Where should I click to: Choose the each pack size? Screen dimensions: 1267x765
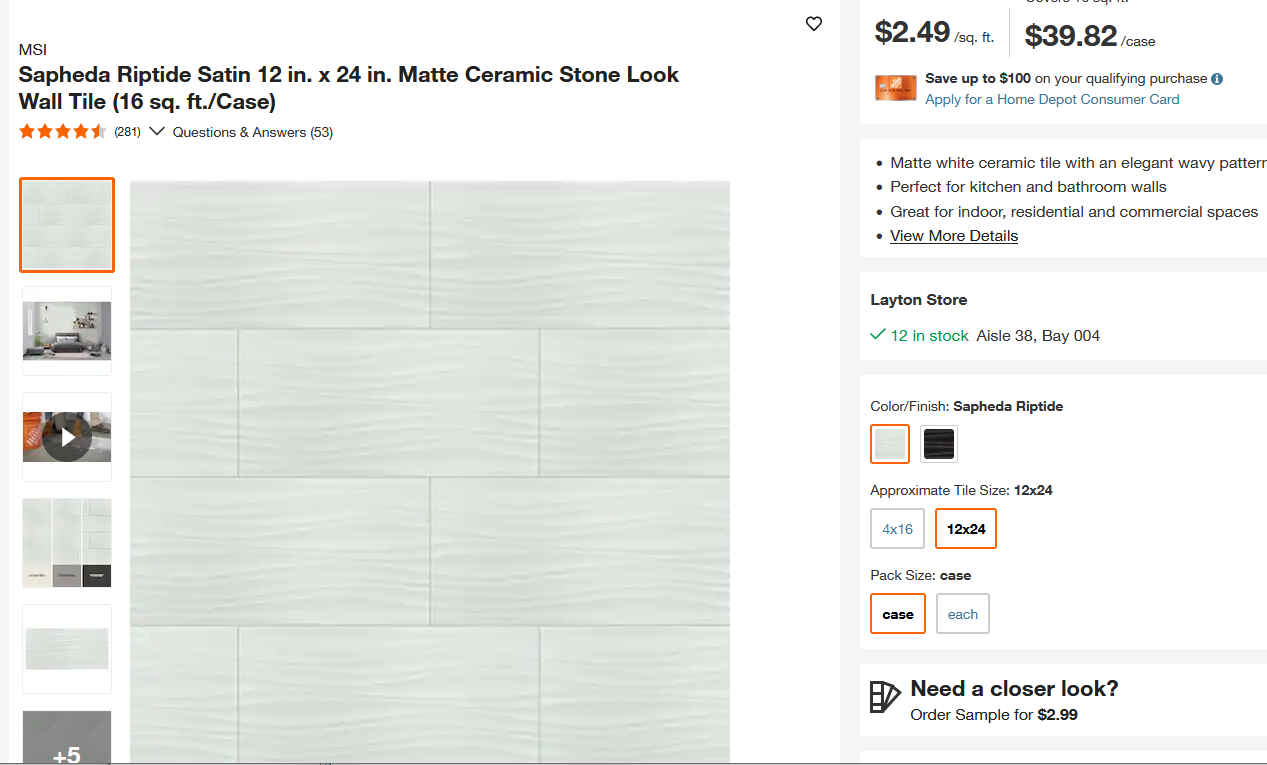pyautogui.click(x=962, y=614)
